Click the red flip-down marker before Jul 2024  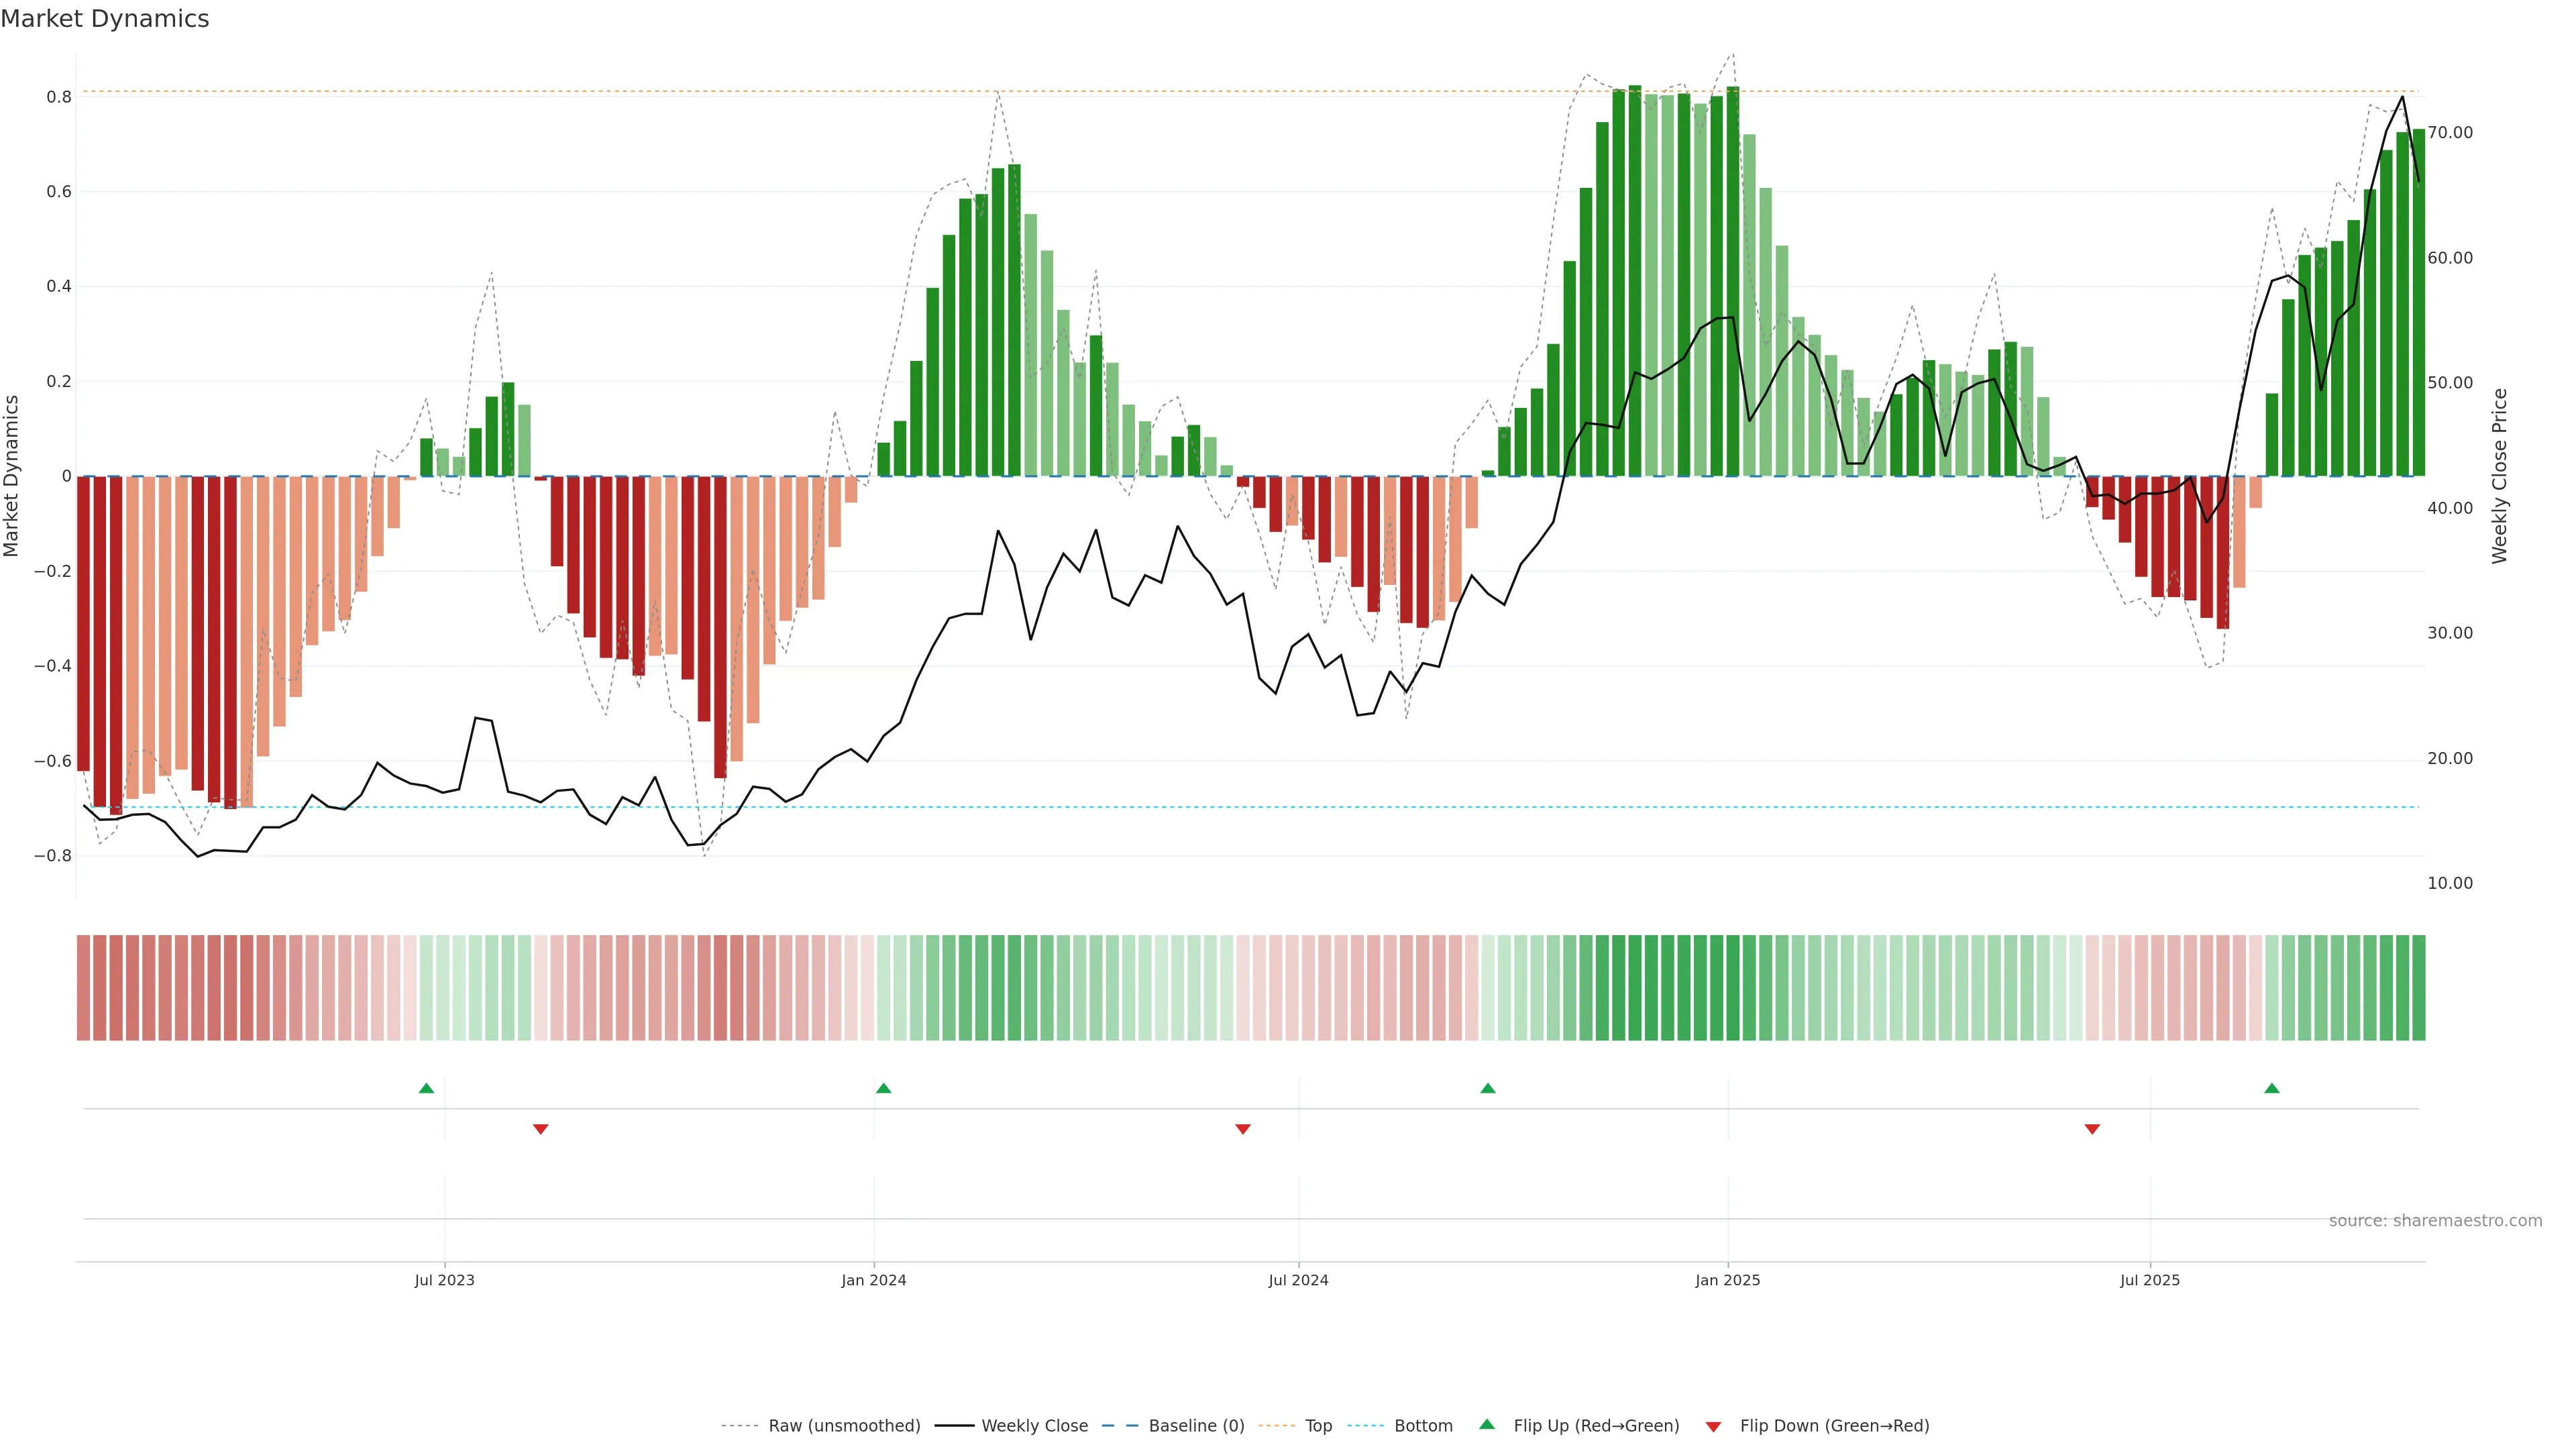point(1243,1129)
